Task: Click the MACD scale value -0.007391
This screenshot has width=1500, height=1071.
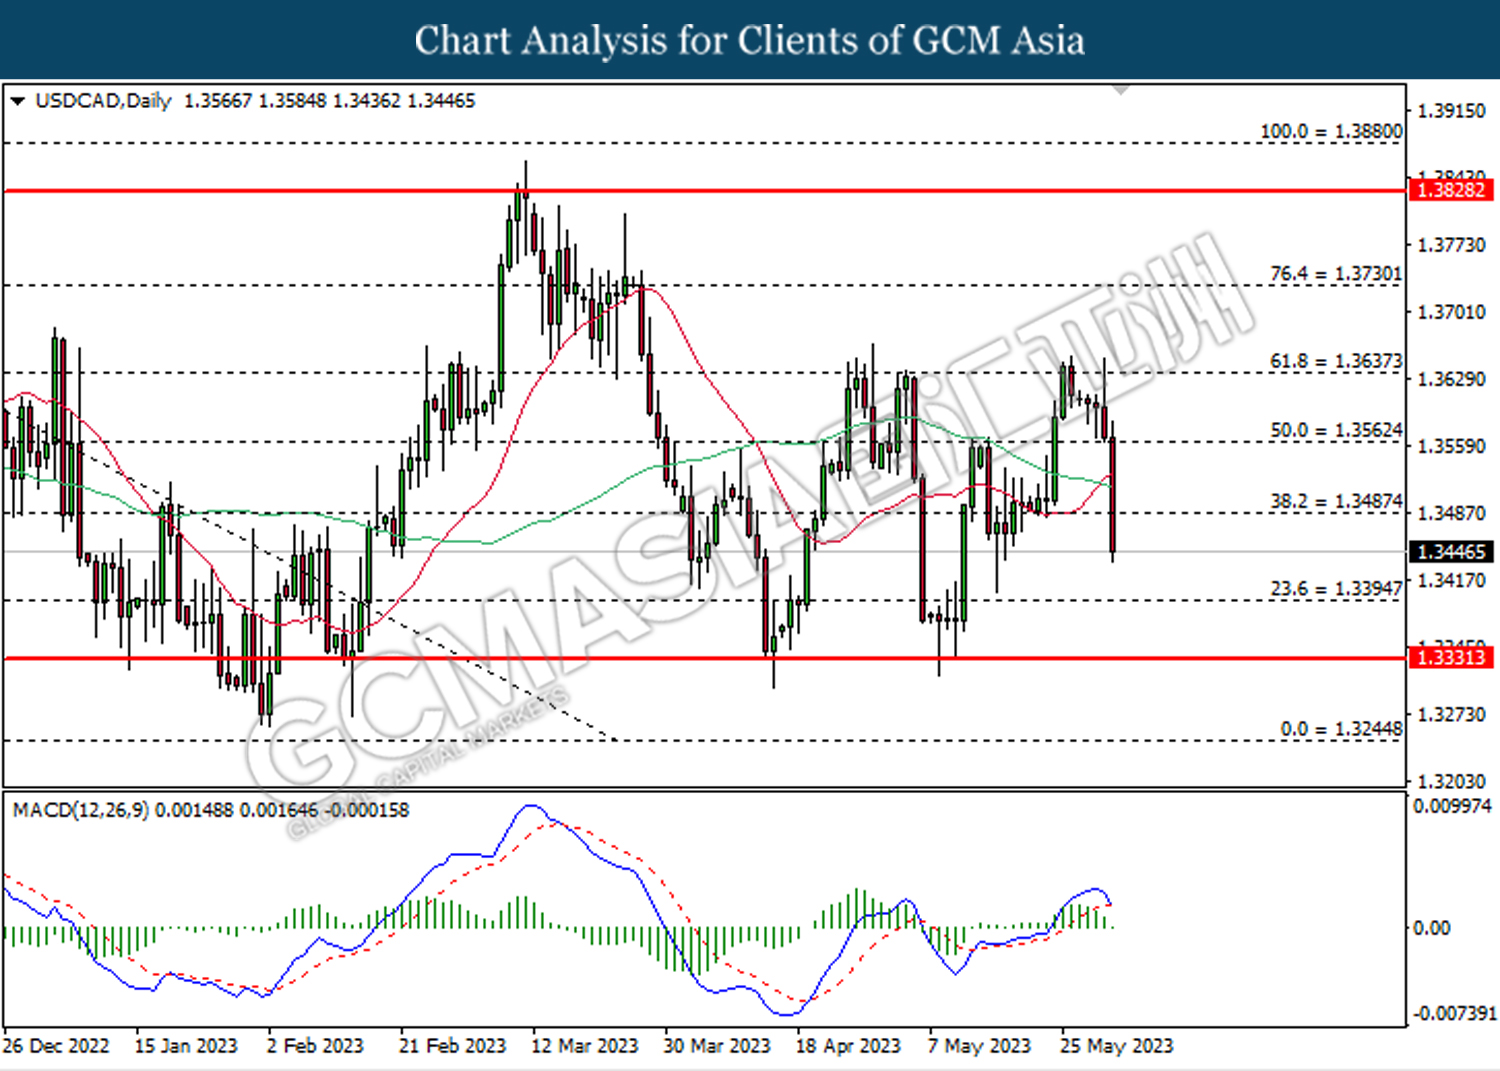Action: pyautogui.click(x=1455, y=1014)
